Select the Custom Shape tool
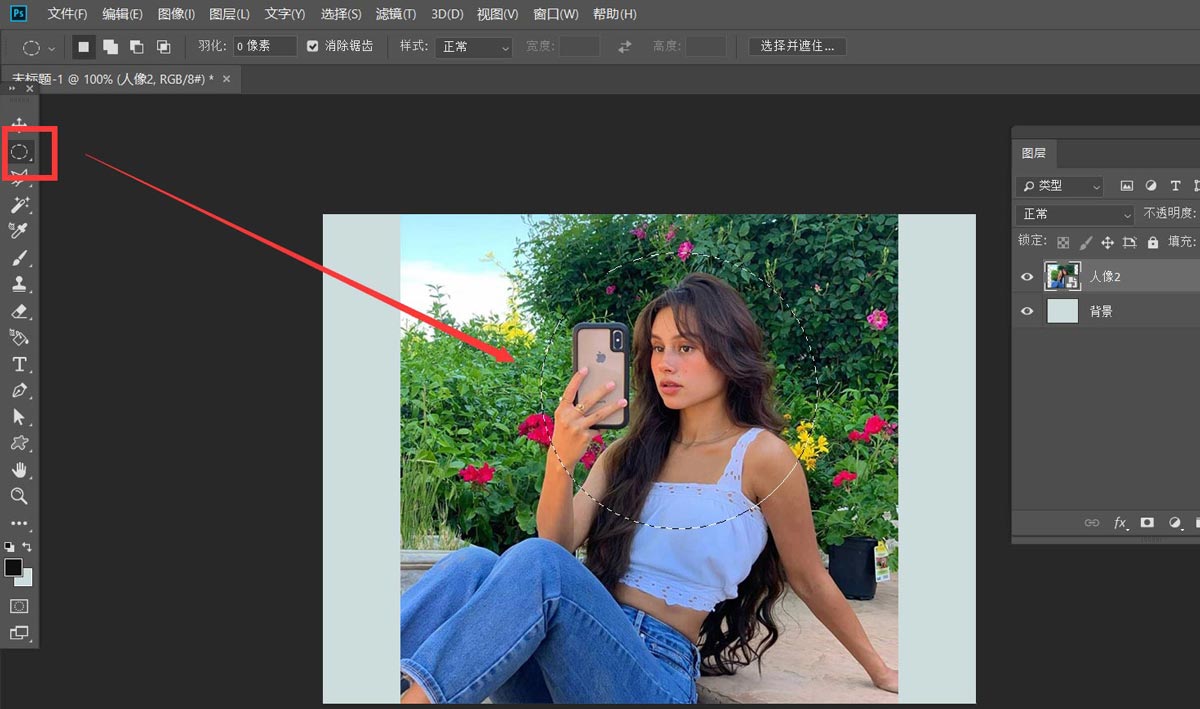The image size is (1200, 709). point(19,443)
